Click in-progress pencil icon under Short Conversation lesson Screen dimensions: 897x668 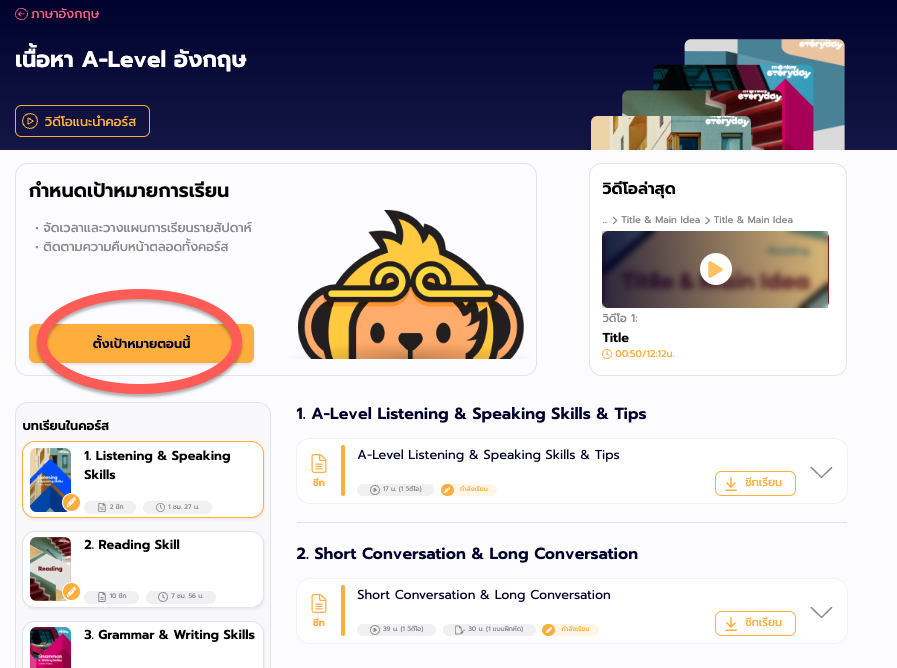coord(549,630)
